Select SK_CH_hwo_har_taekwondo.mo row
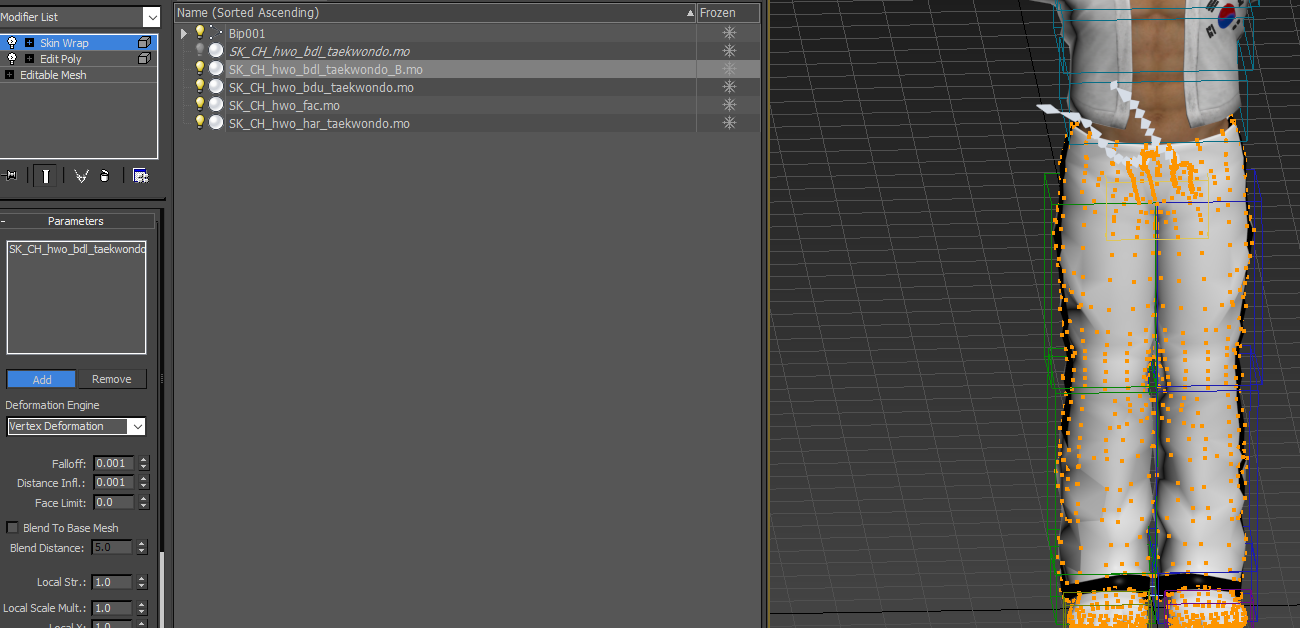This screenshot has height=628, width=1300. [467, 123]
